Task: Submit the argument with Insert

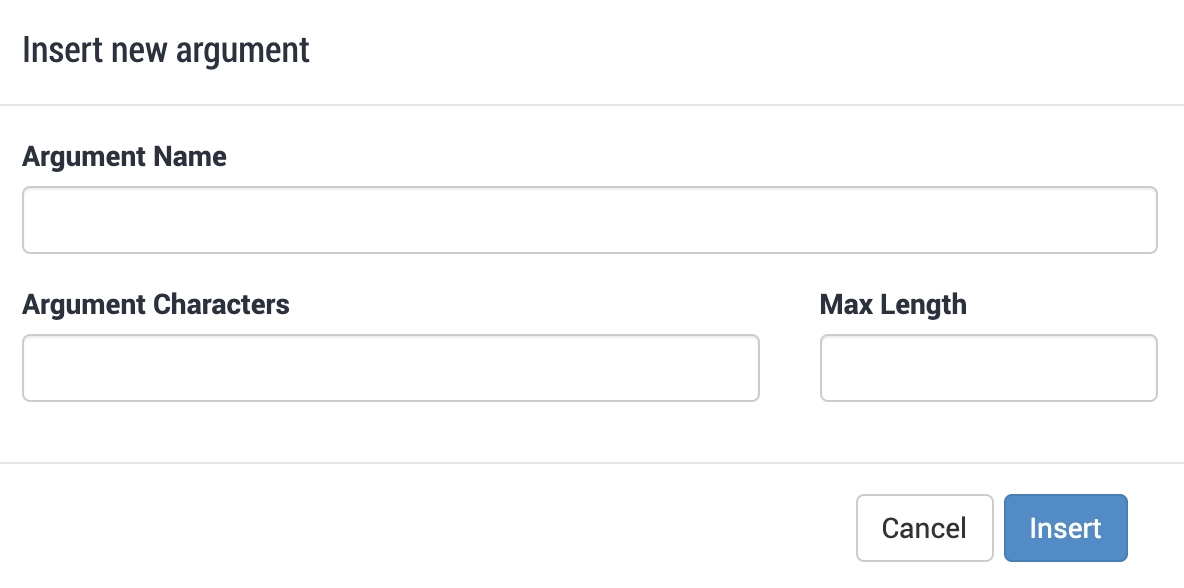Action: click(x=1065, y=528)
